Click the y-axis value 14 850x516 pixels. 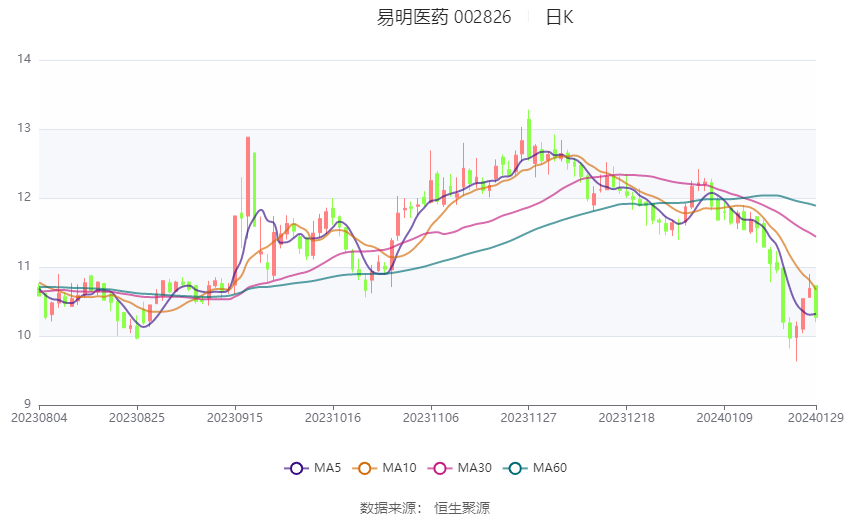click(24, 59)
